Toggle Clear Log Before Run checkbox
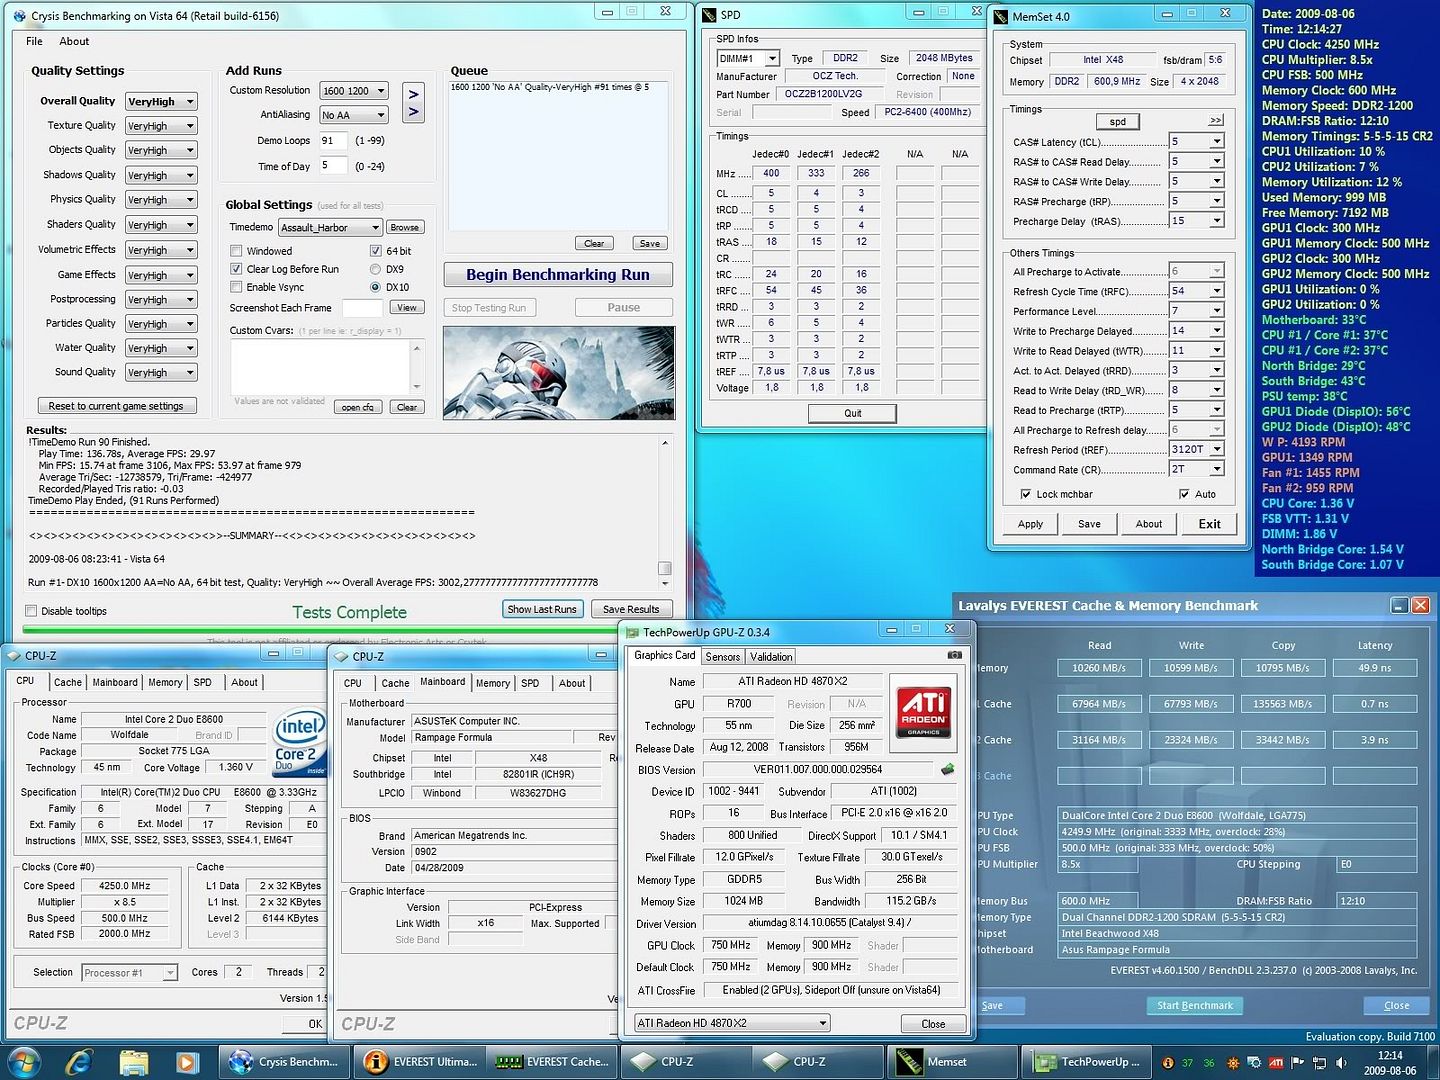The image size is (1440, 1080). 237,269
